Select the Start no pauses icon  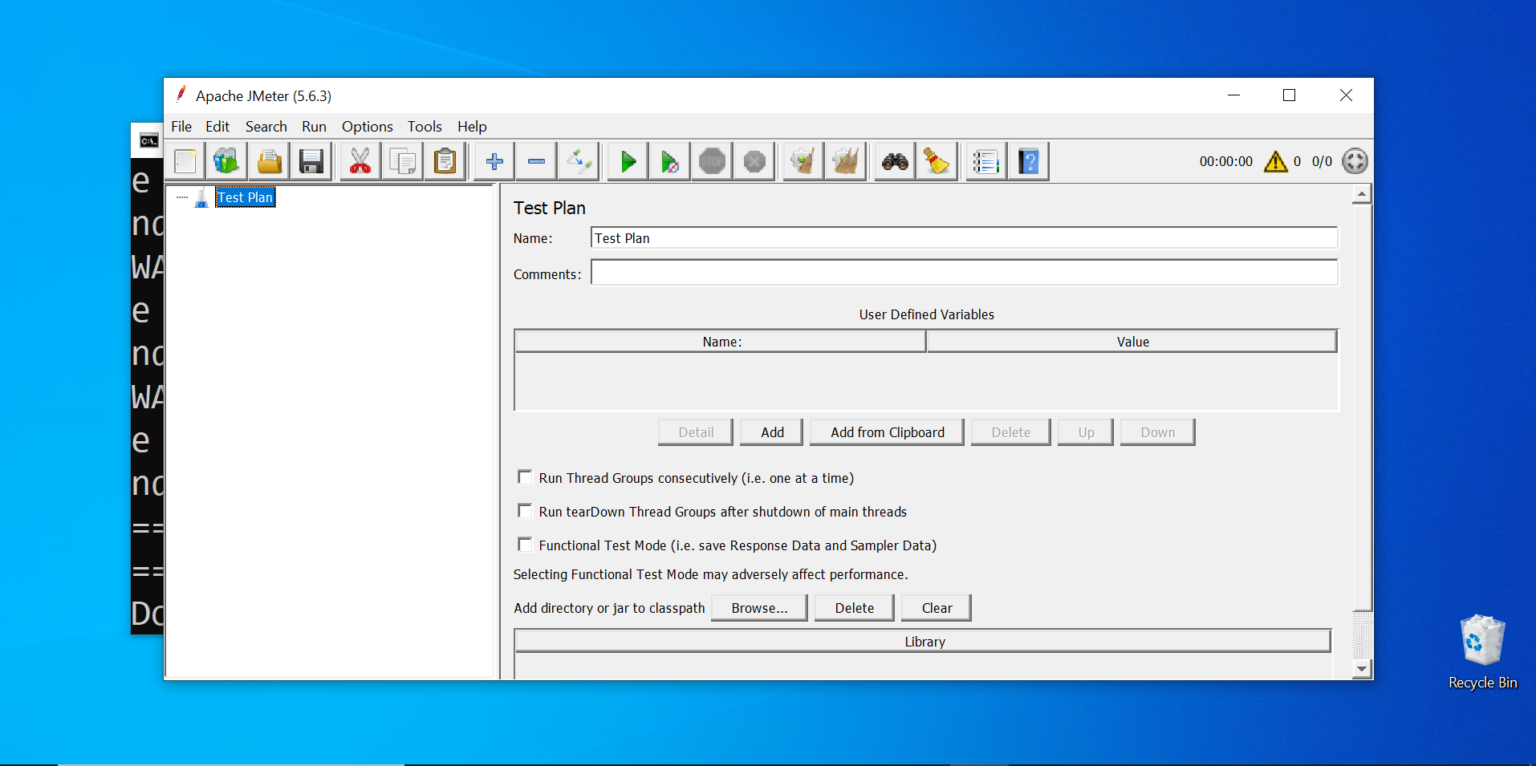(x=669, y=160)
